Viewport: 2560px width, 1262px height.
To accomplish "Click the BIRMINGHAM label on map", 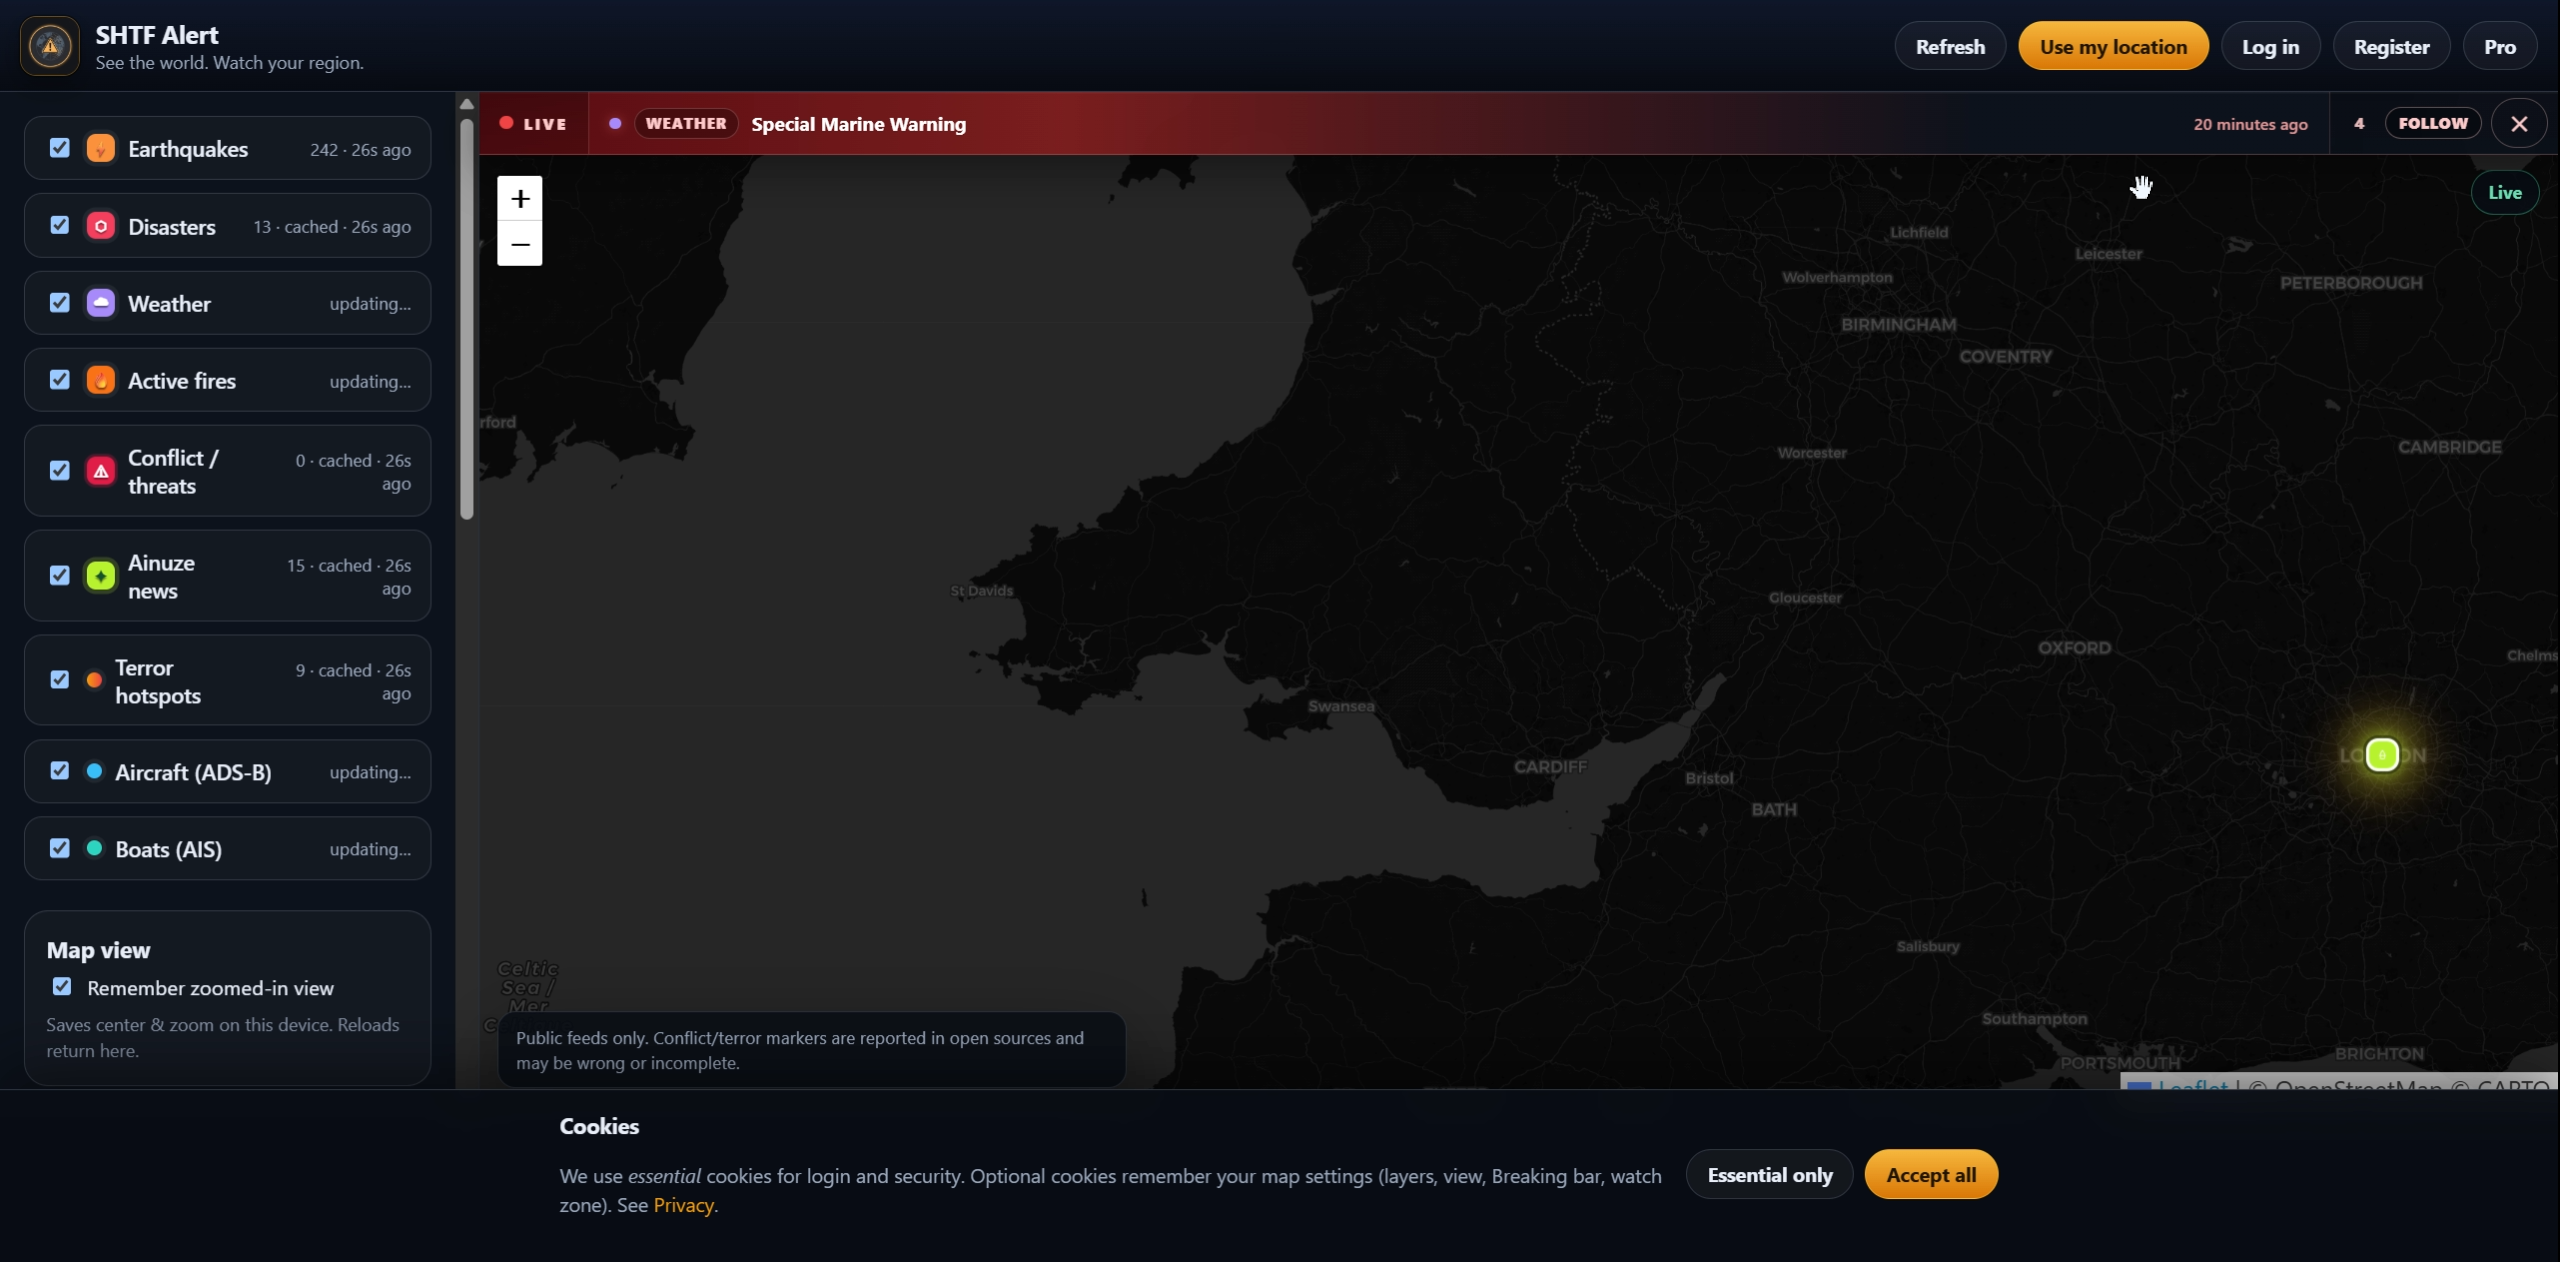I will point(1898,325).
